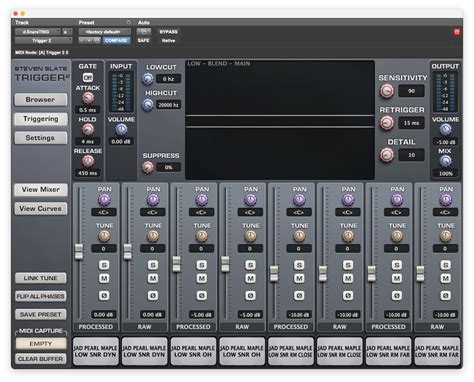This screenshot has width=474, height=382.
Task: Open the Preset settings menu circle button
Action: click(129, 22)
